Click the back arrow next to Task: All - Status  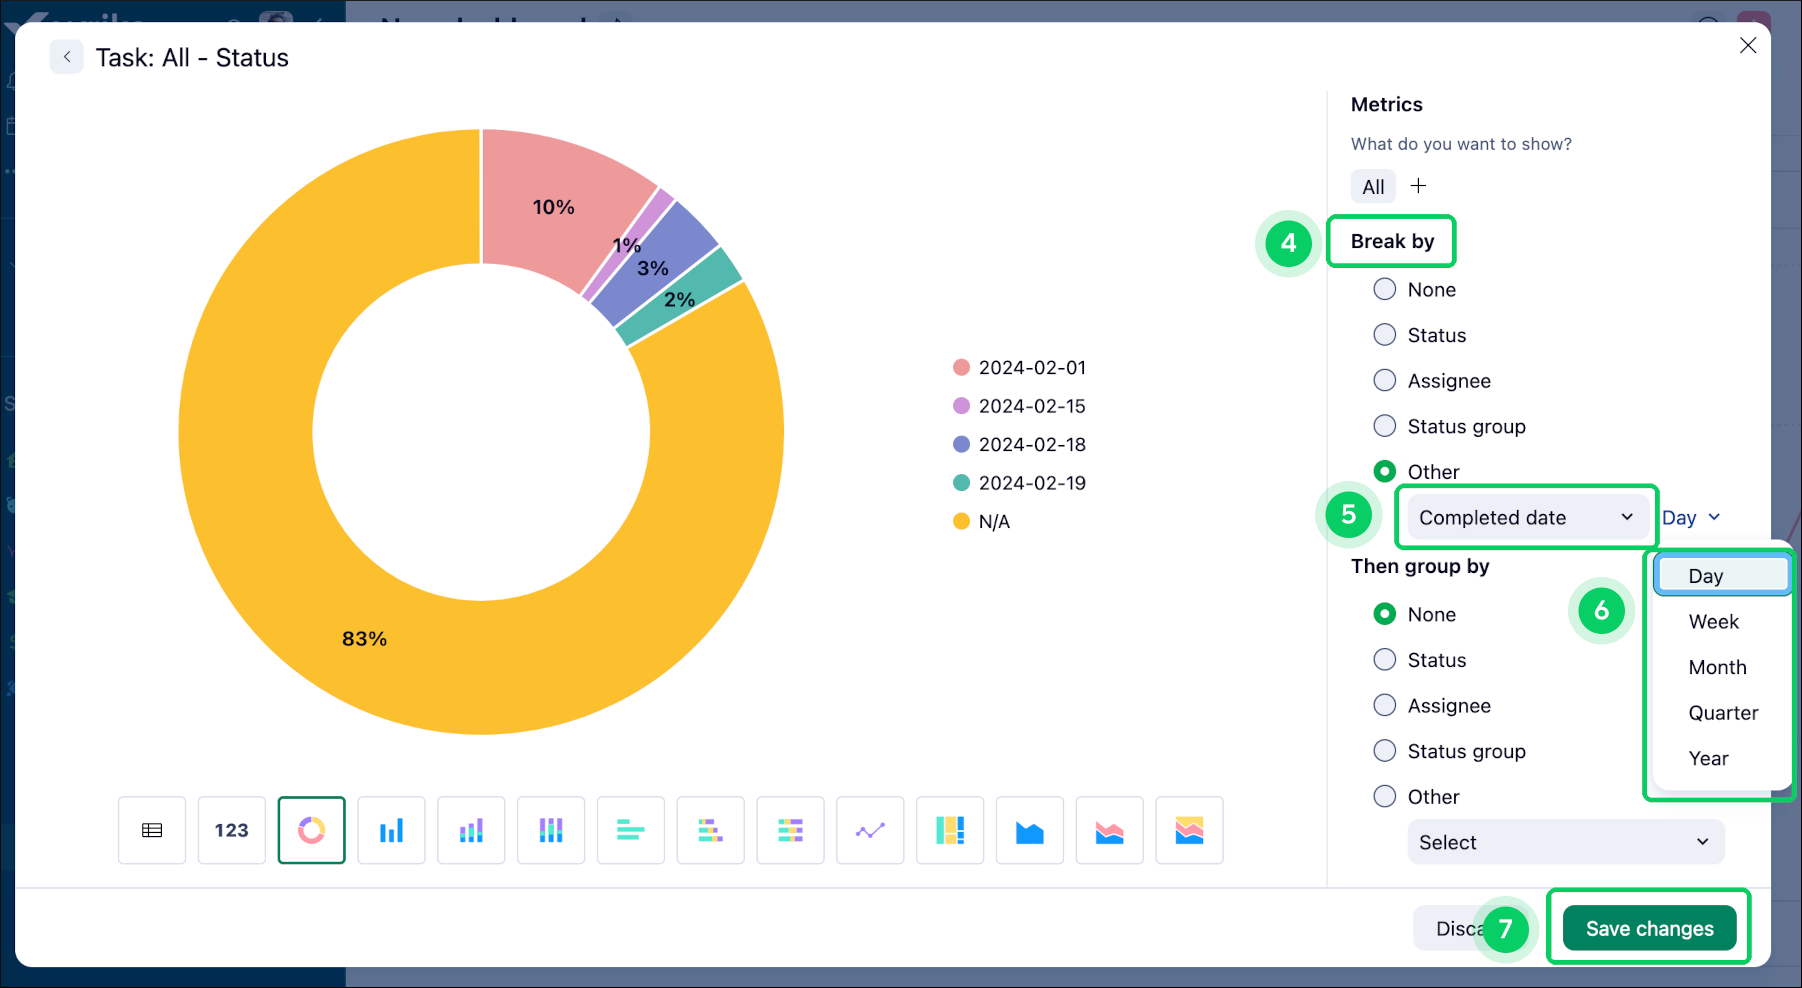pyautogui.click(x=66, y=57)
